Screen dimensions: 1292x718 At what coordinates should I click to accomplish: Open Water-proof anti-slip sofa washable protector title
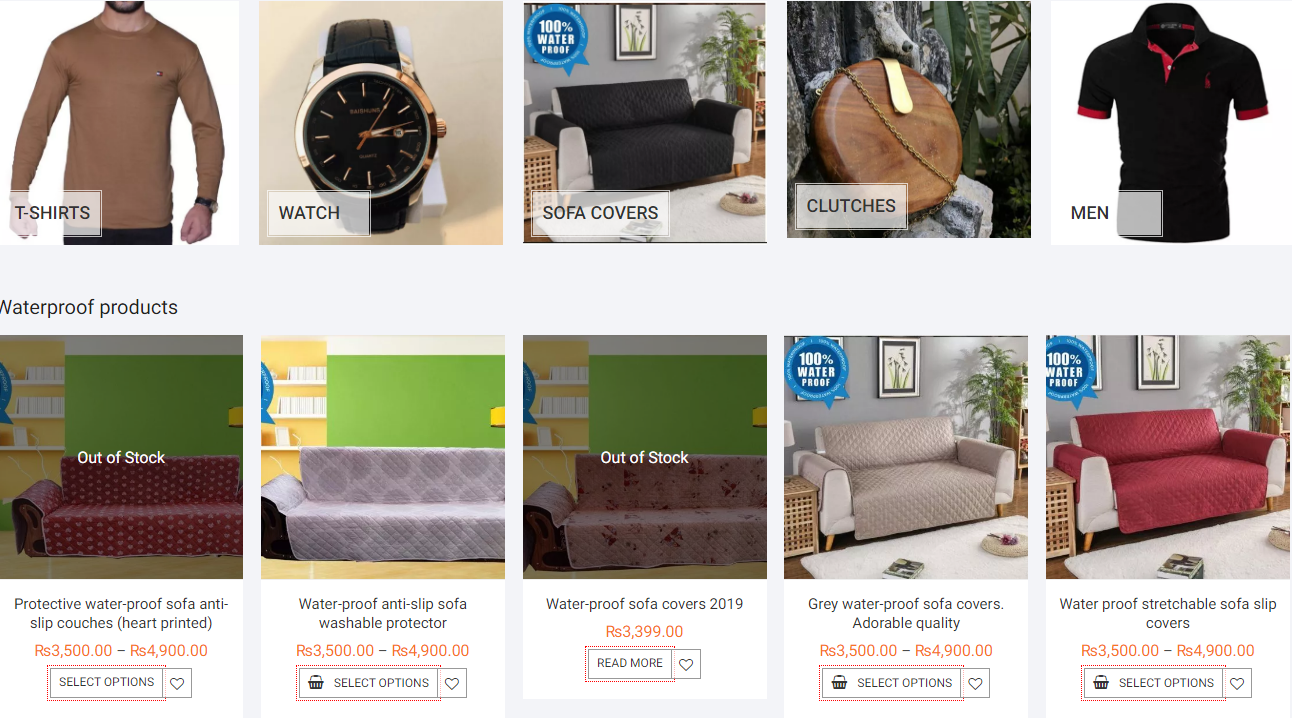coord(383,613)
